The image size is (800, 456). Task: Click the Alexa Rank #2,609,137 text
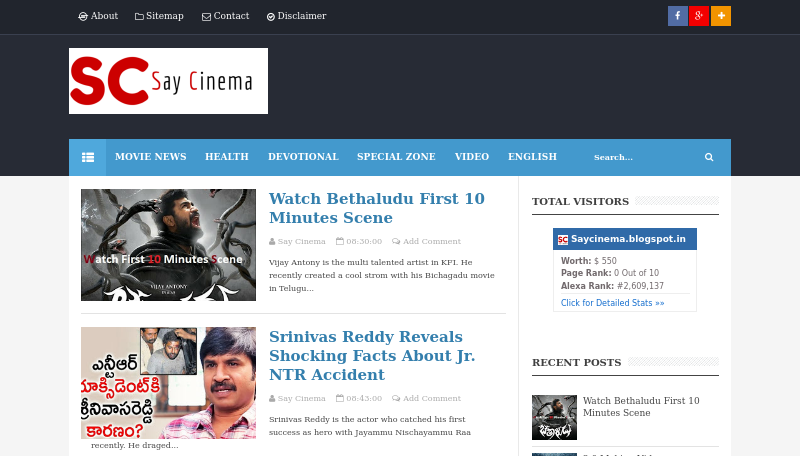(x=612, y=286)
